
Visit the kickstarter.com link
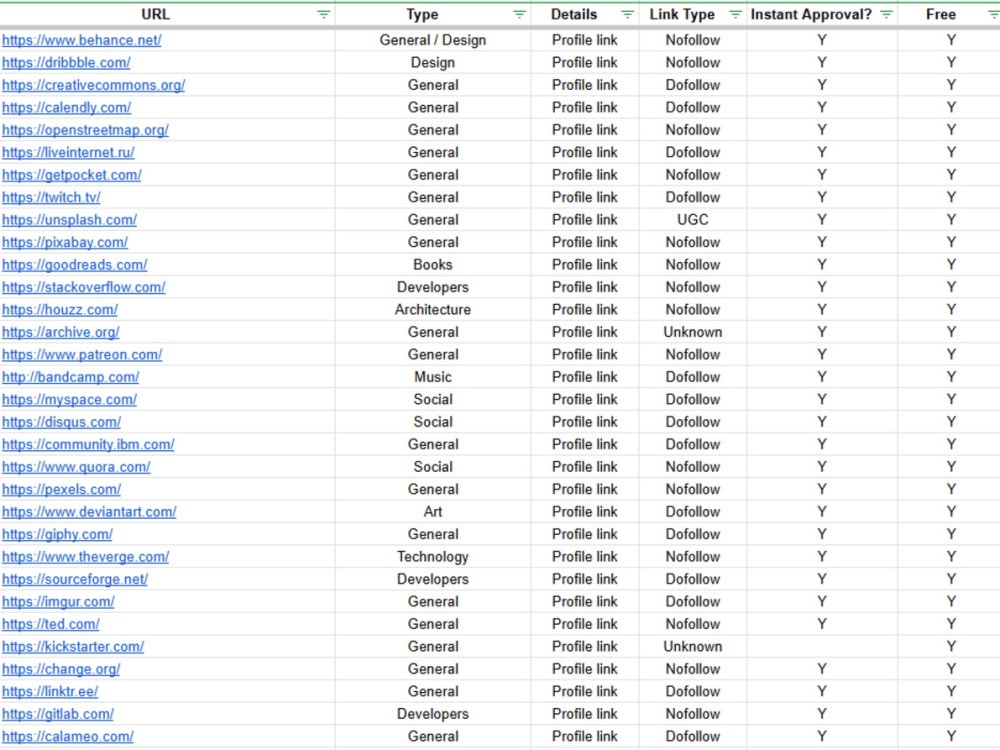(x=73, y=646)
